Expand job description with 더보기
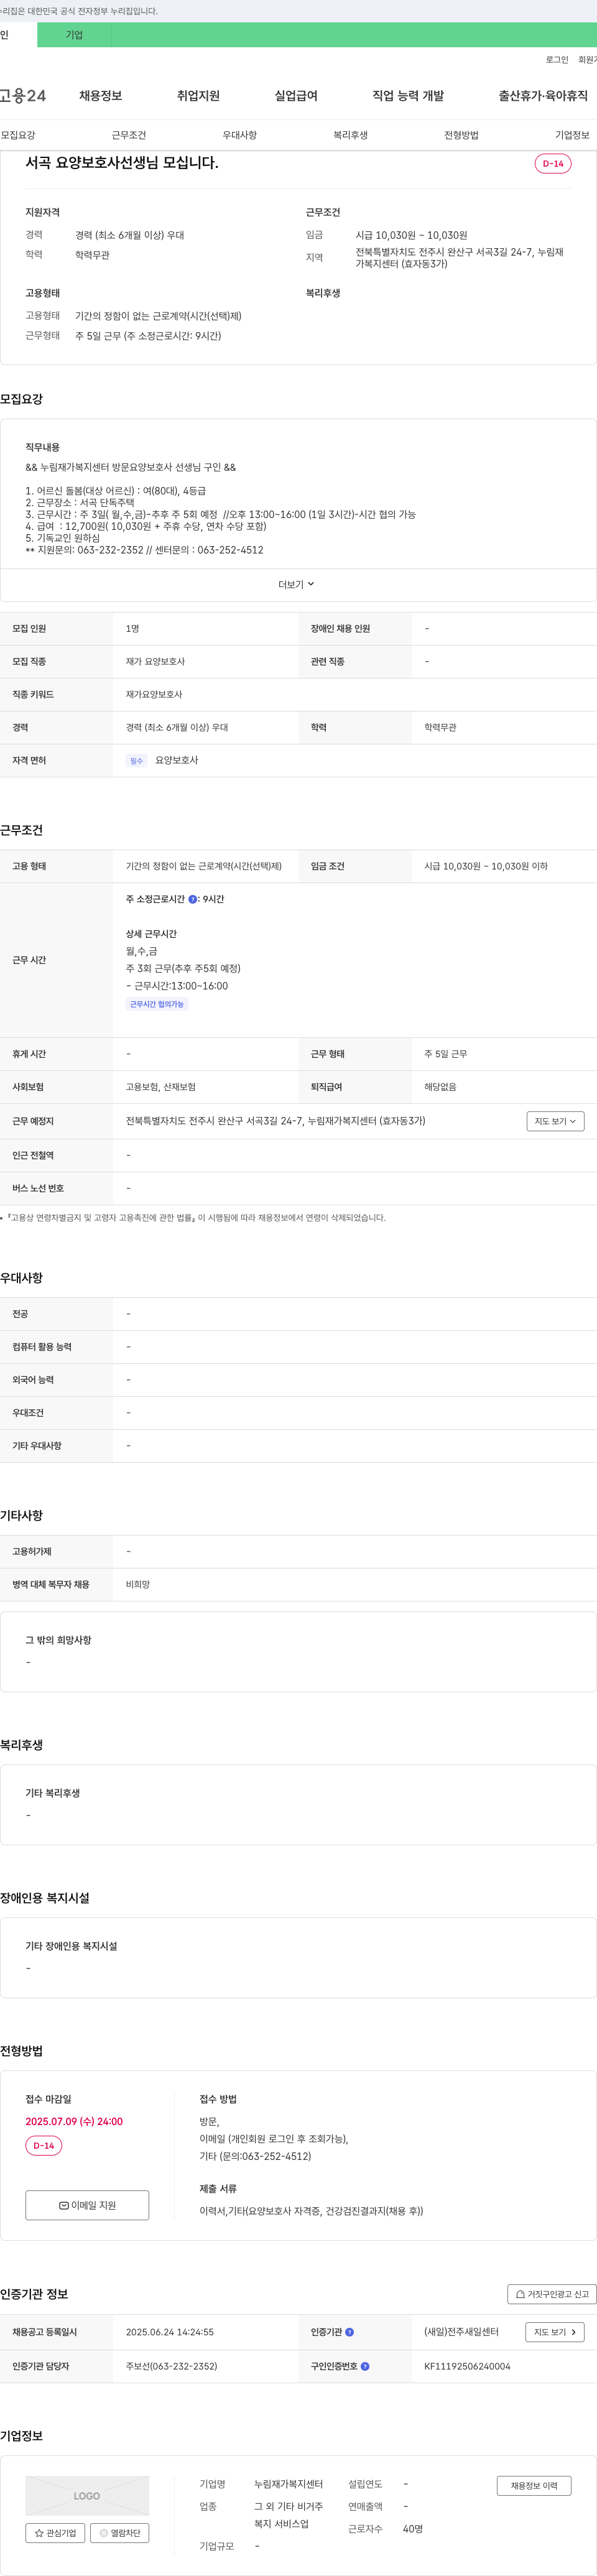Viewport: 597px width, 2576px height. pyautogui.click(x=296, y=584)
